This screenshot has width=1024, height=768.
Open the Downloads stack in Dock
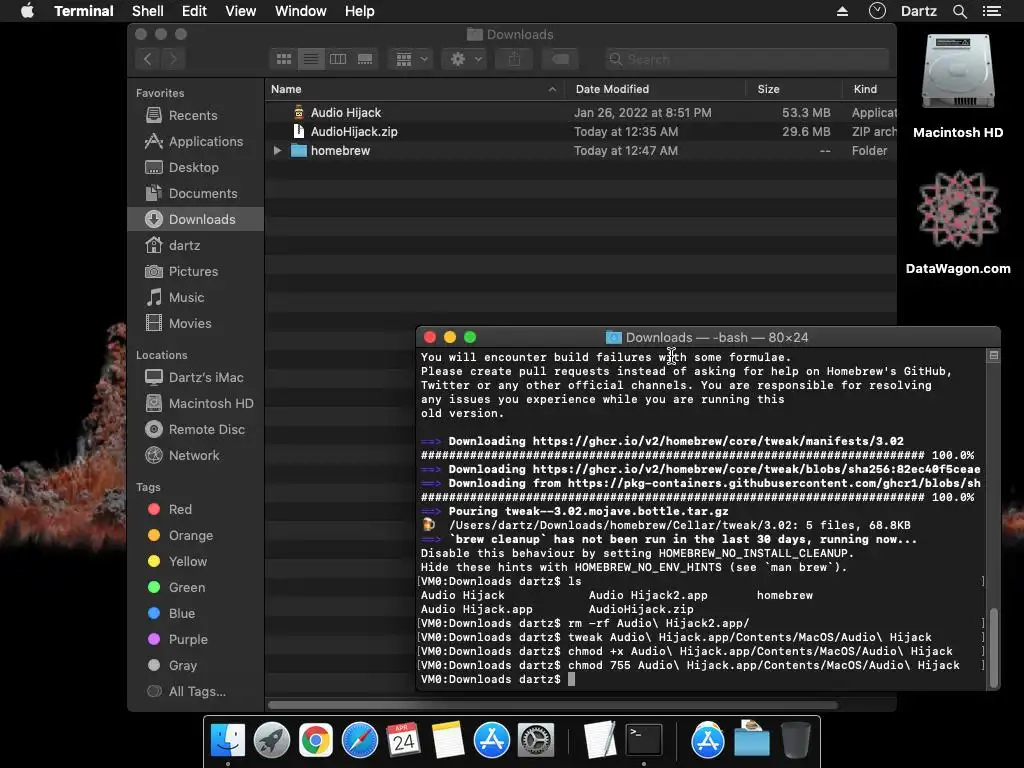pyautogui.click(x=752, y=741)
